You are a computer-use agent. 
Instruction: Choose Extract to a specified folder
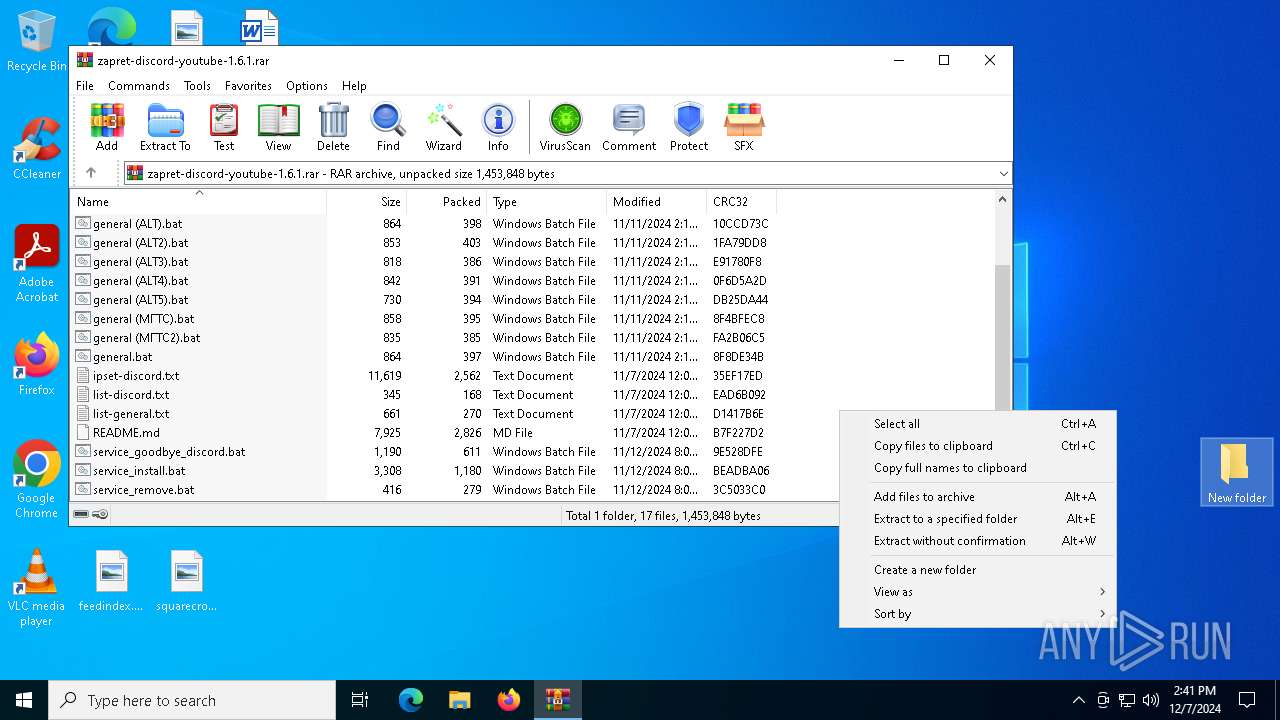click(977, 519)
